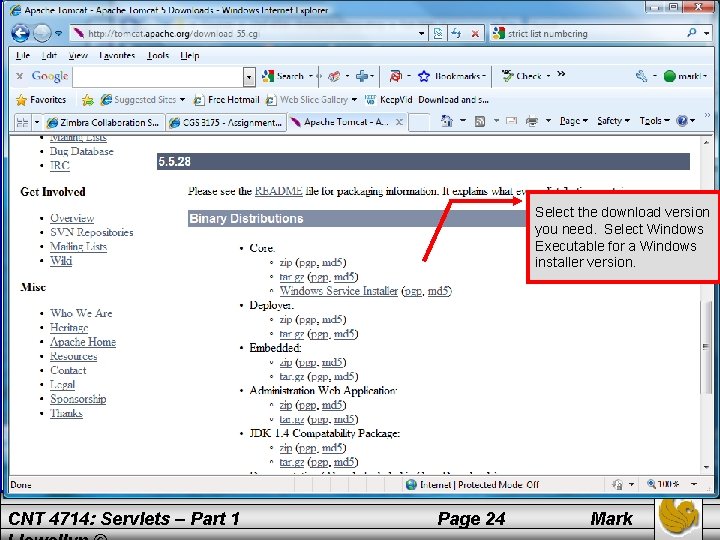Open the Tools menu in menu bar
720x540 pixels.
click(x=158, y=56)
